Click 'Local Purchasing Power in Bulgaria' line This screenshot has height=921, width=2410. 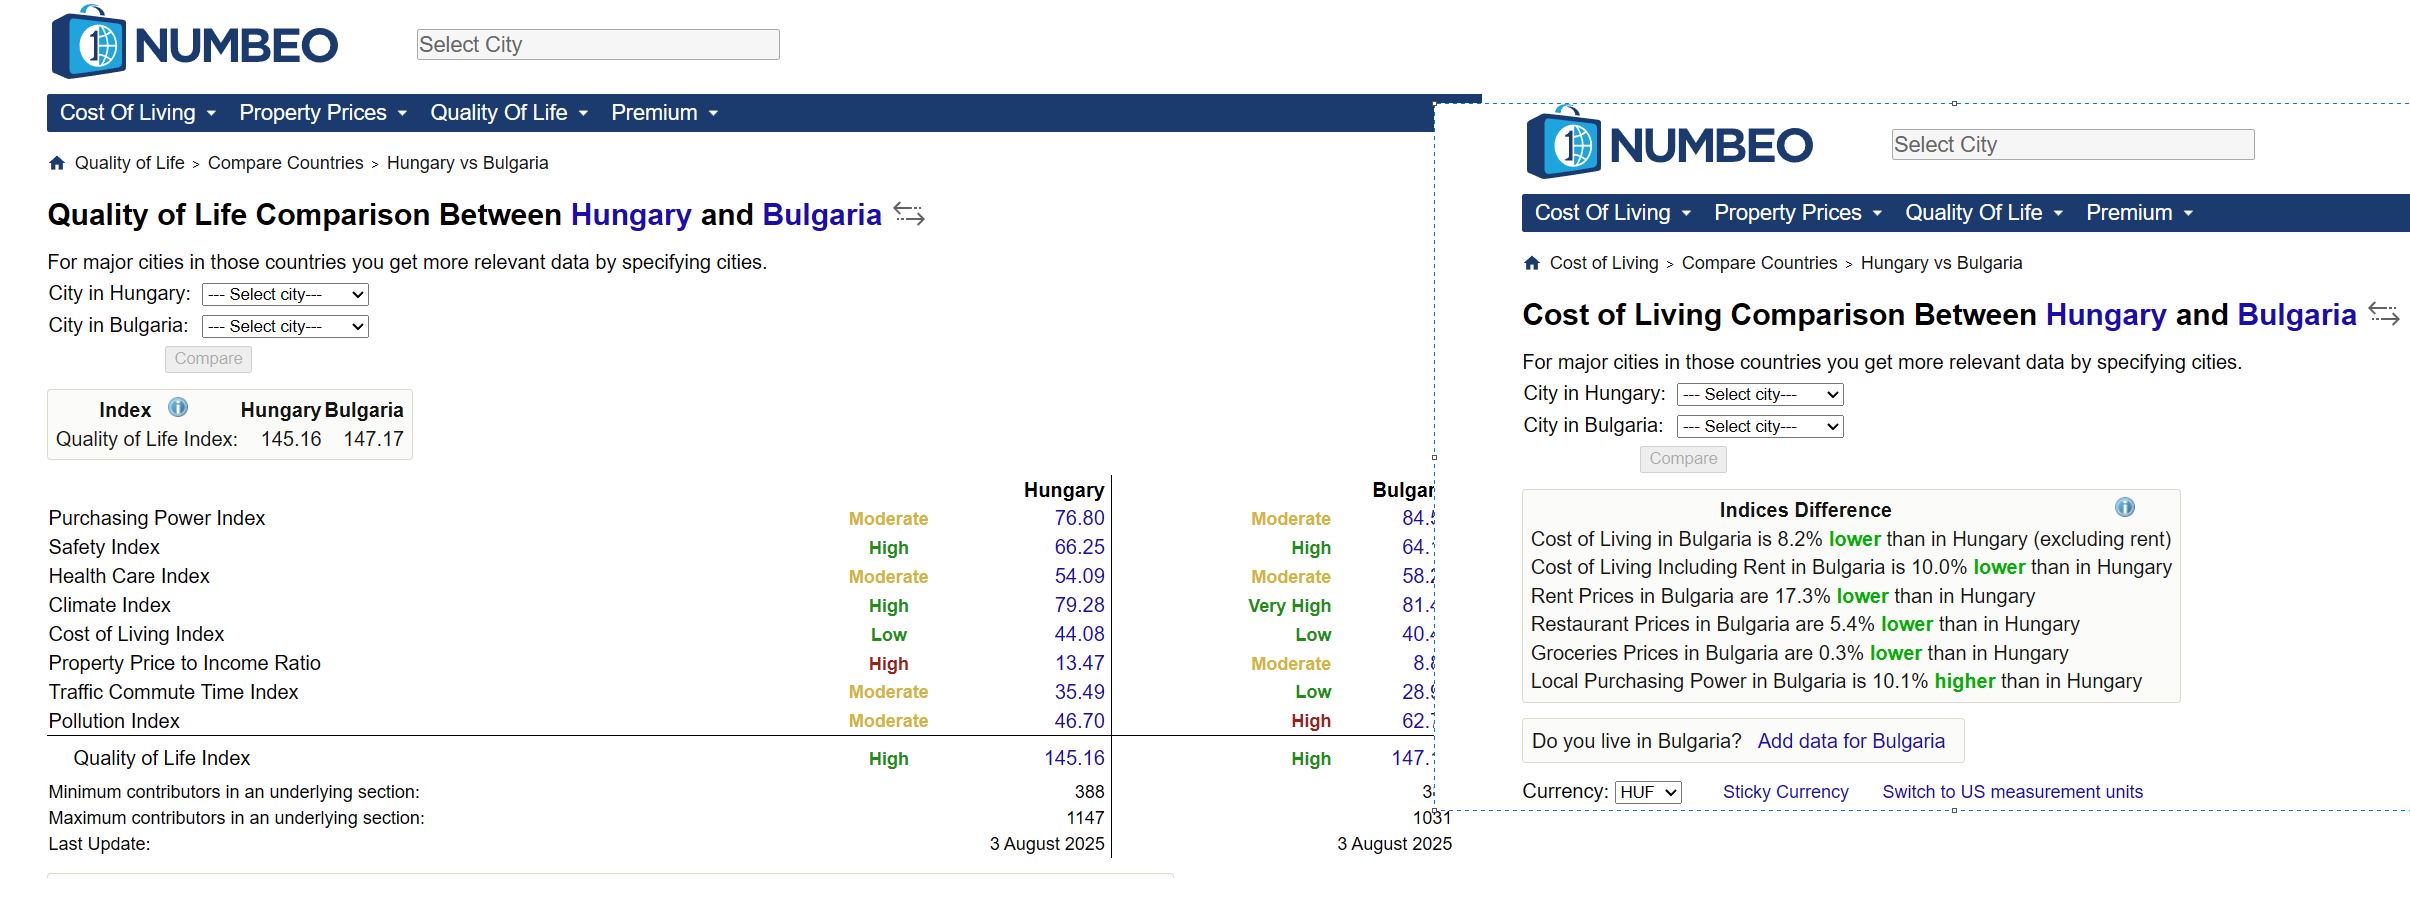click(1836, 681)
